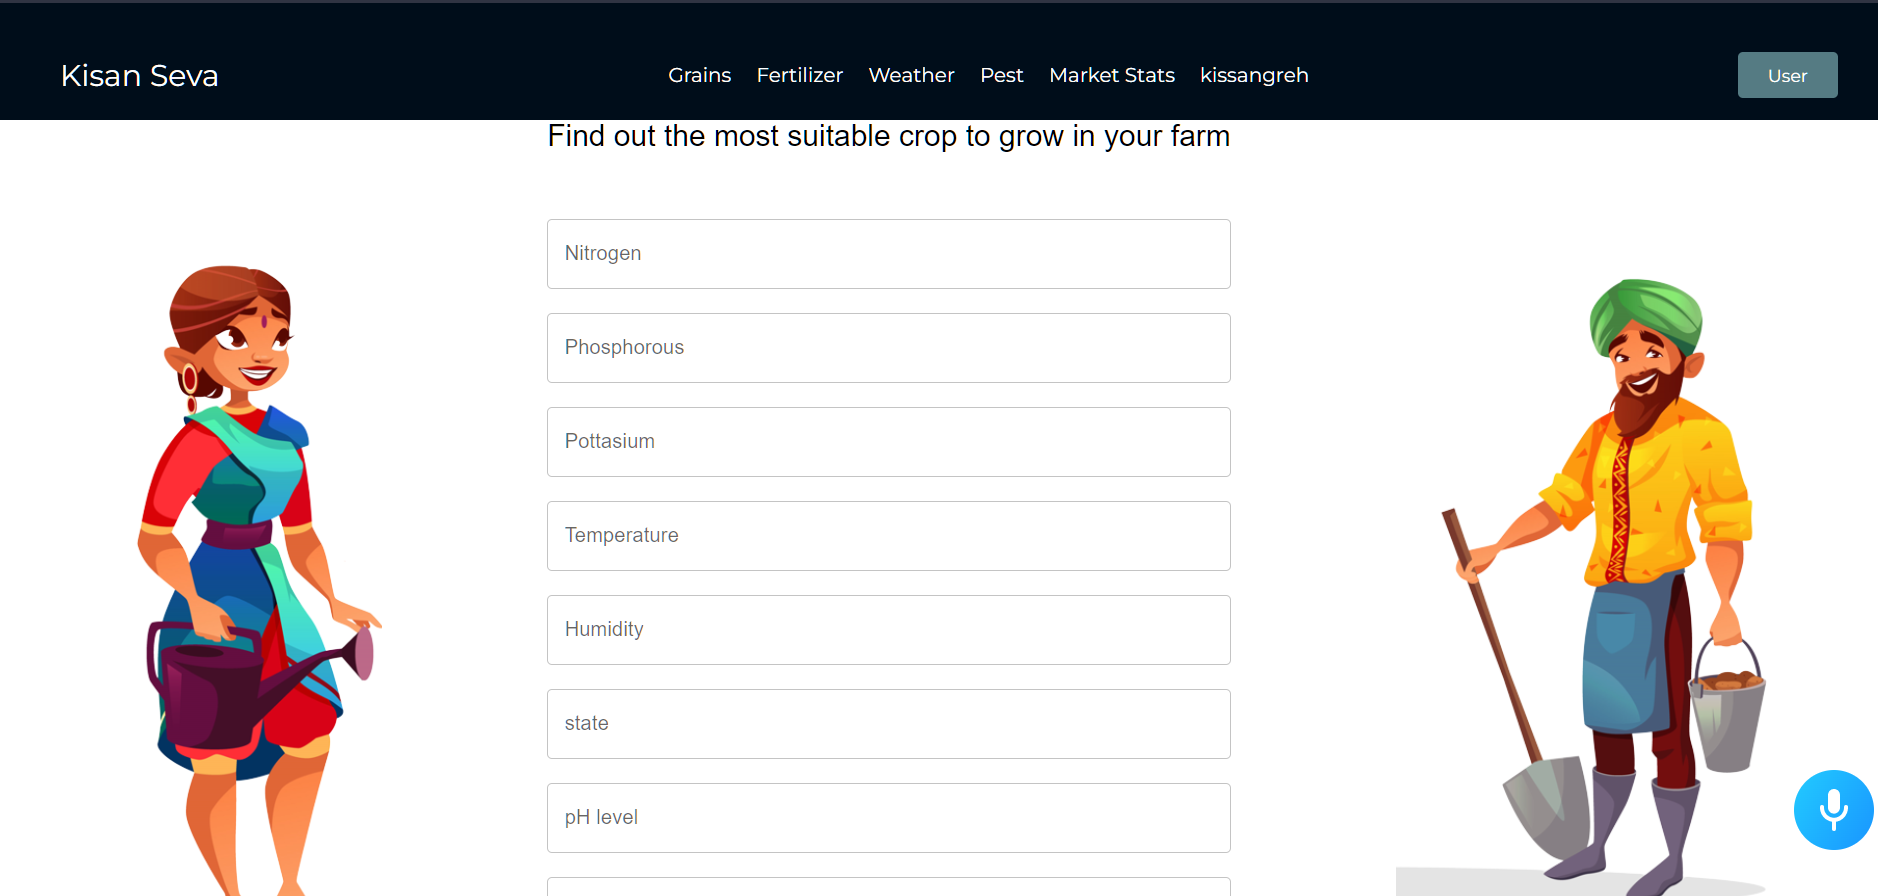Open the Grains menu item
This screenshot has width=1878, height=896.
tap(699, 75)
